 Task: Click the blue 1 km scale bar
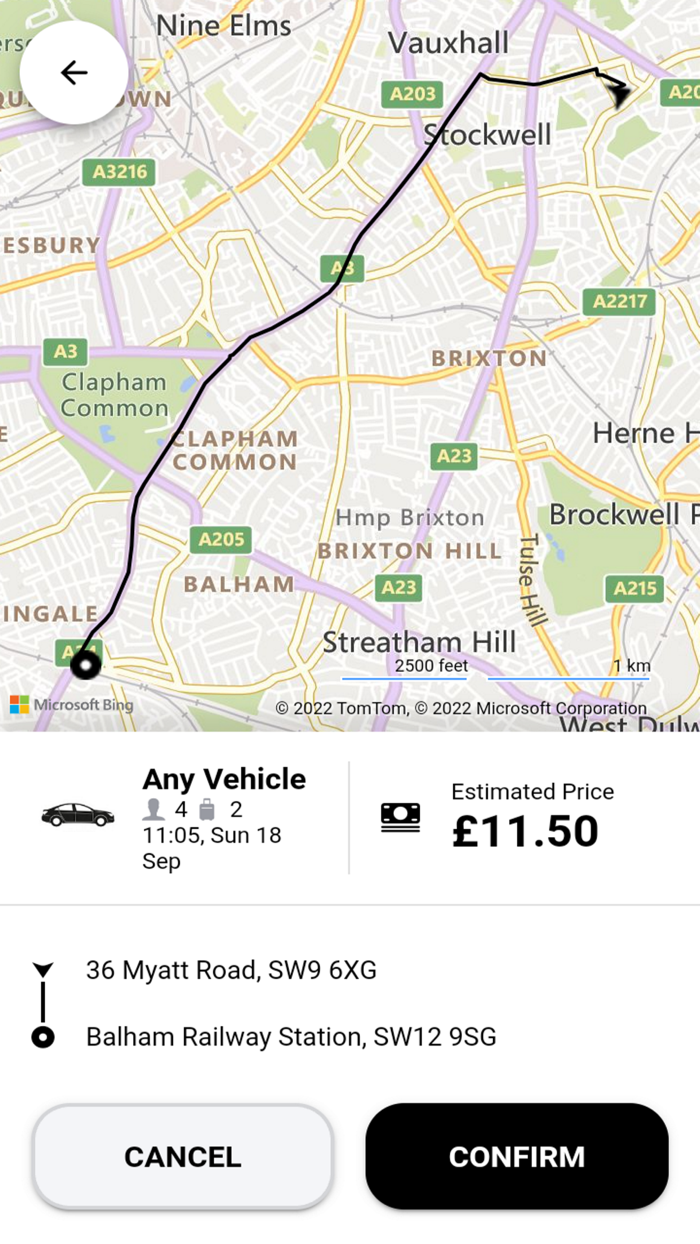568,680
